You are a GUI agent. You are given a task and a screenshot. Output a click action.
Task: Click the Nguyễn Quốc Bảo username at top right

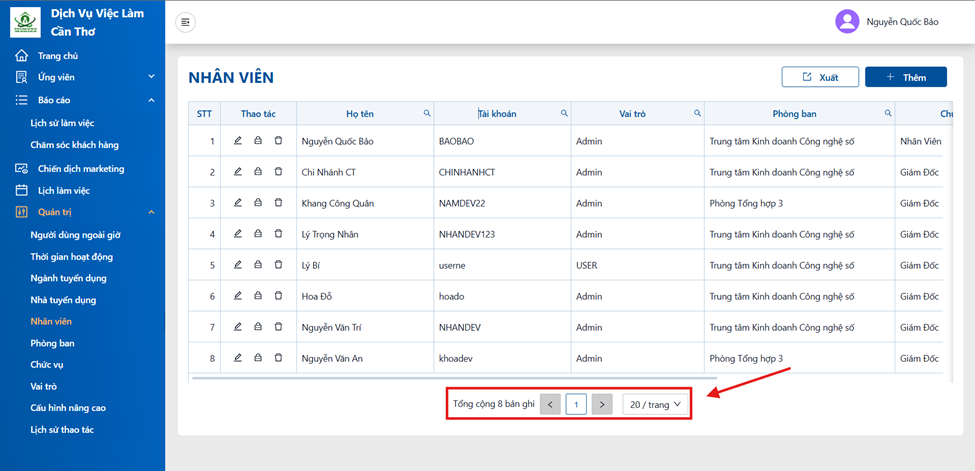click(x=903, y=22)
